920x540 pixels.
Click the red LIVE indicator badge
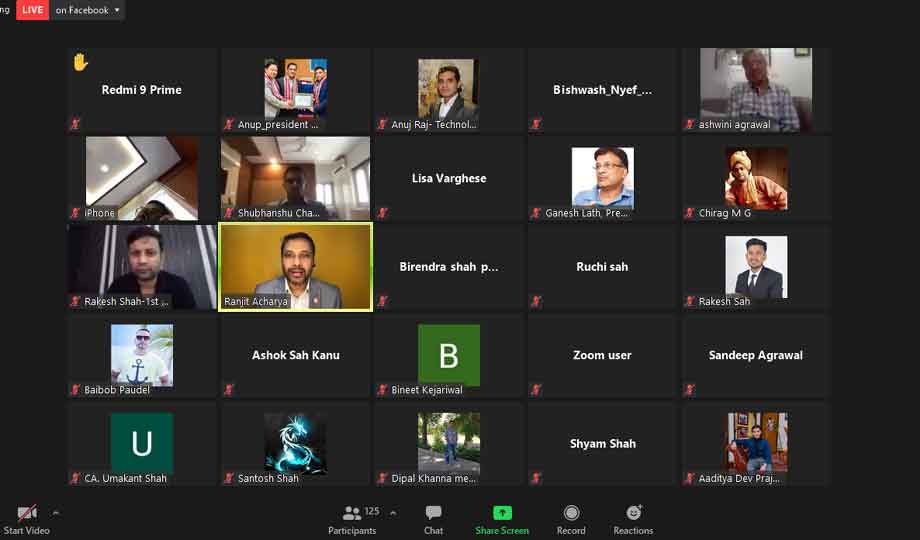coord(32,10)
